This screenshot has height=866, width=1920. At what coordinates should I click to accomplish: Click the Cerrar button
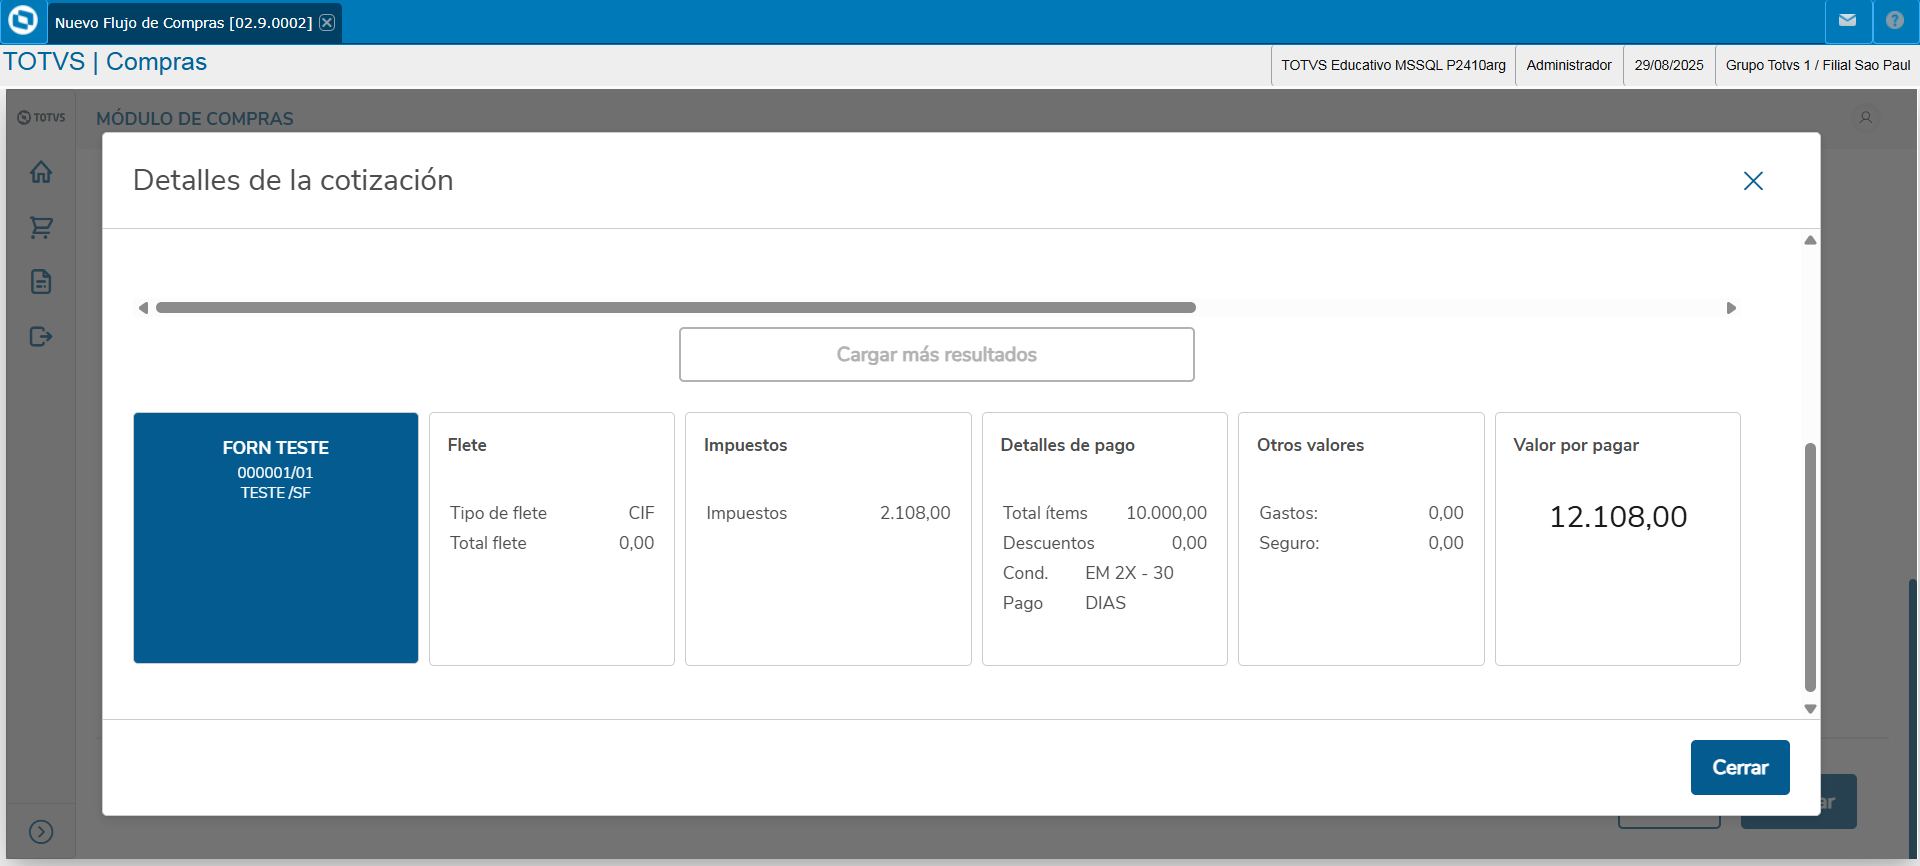tap(1740, 768)
